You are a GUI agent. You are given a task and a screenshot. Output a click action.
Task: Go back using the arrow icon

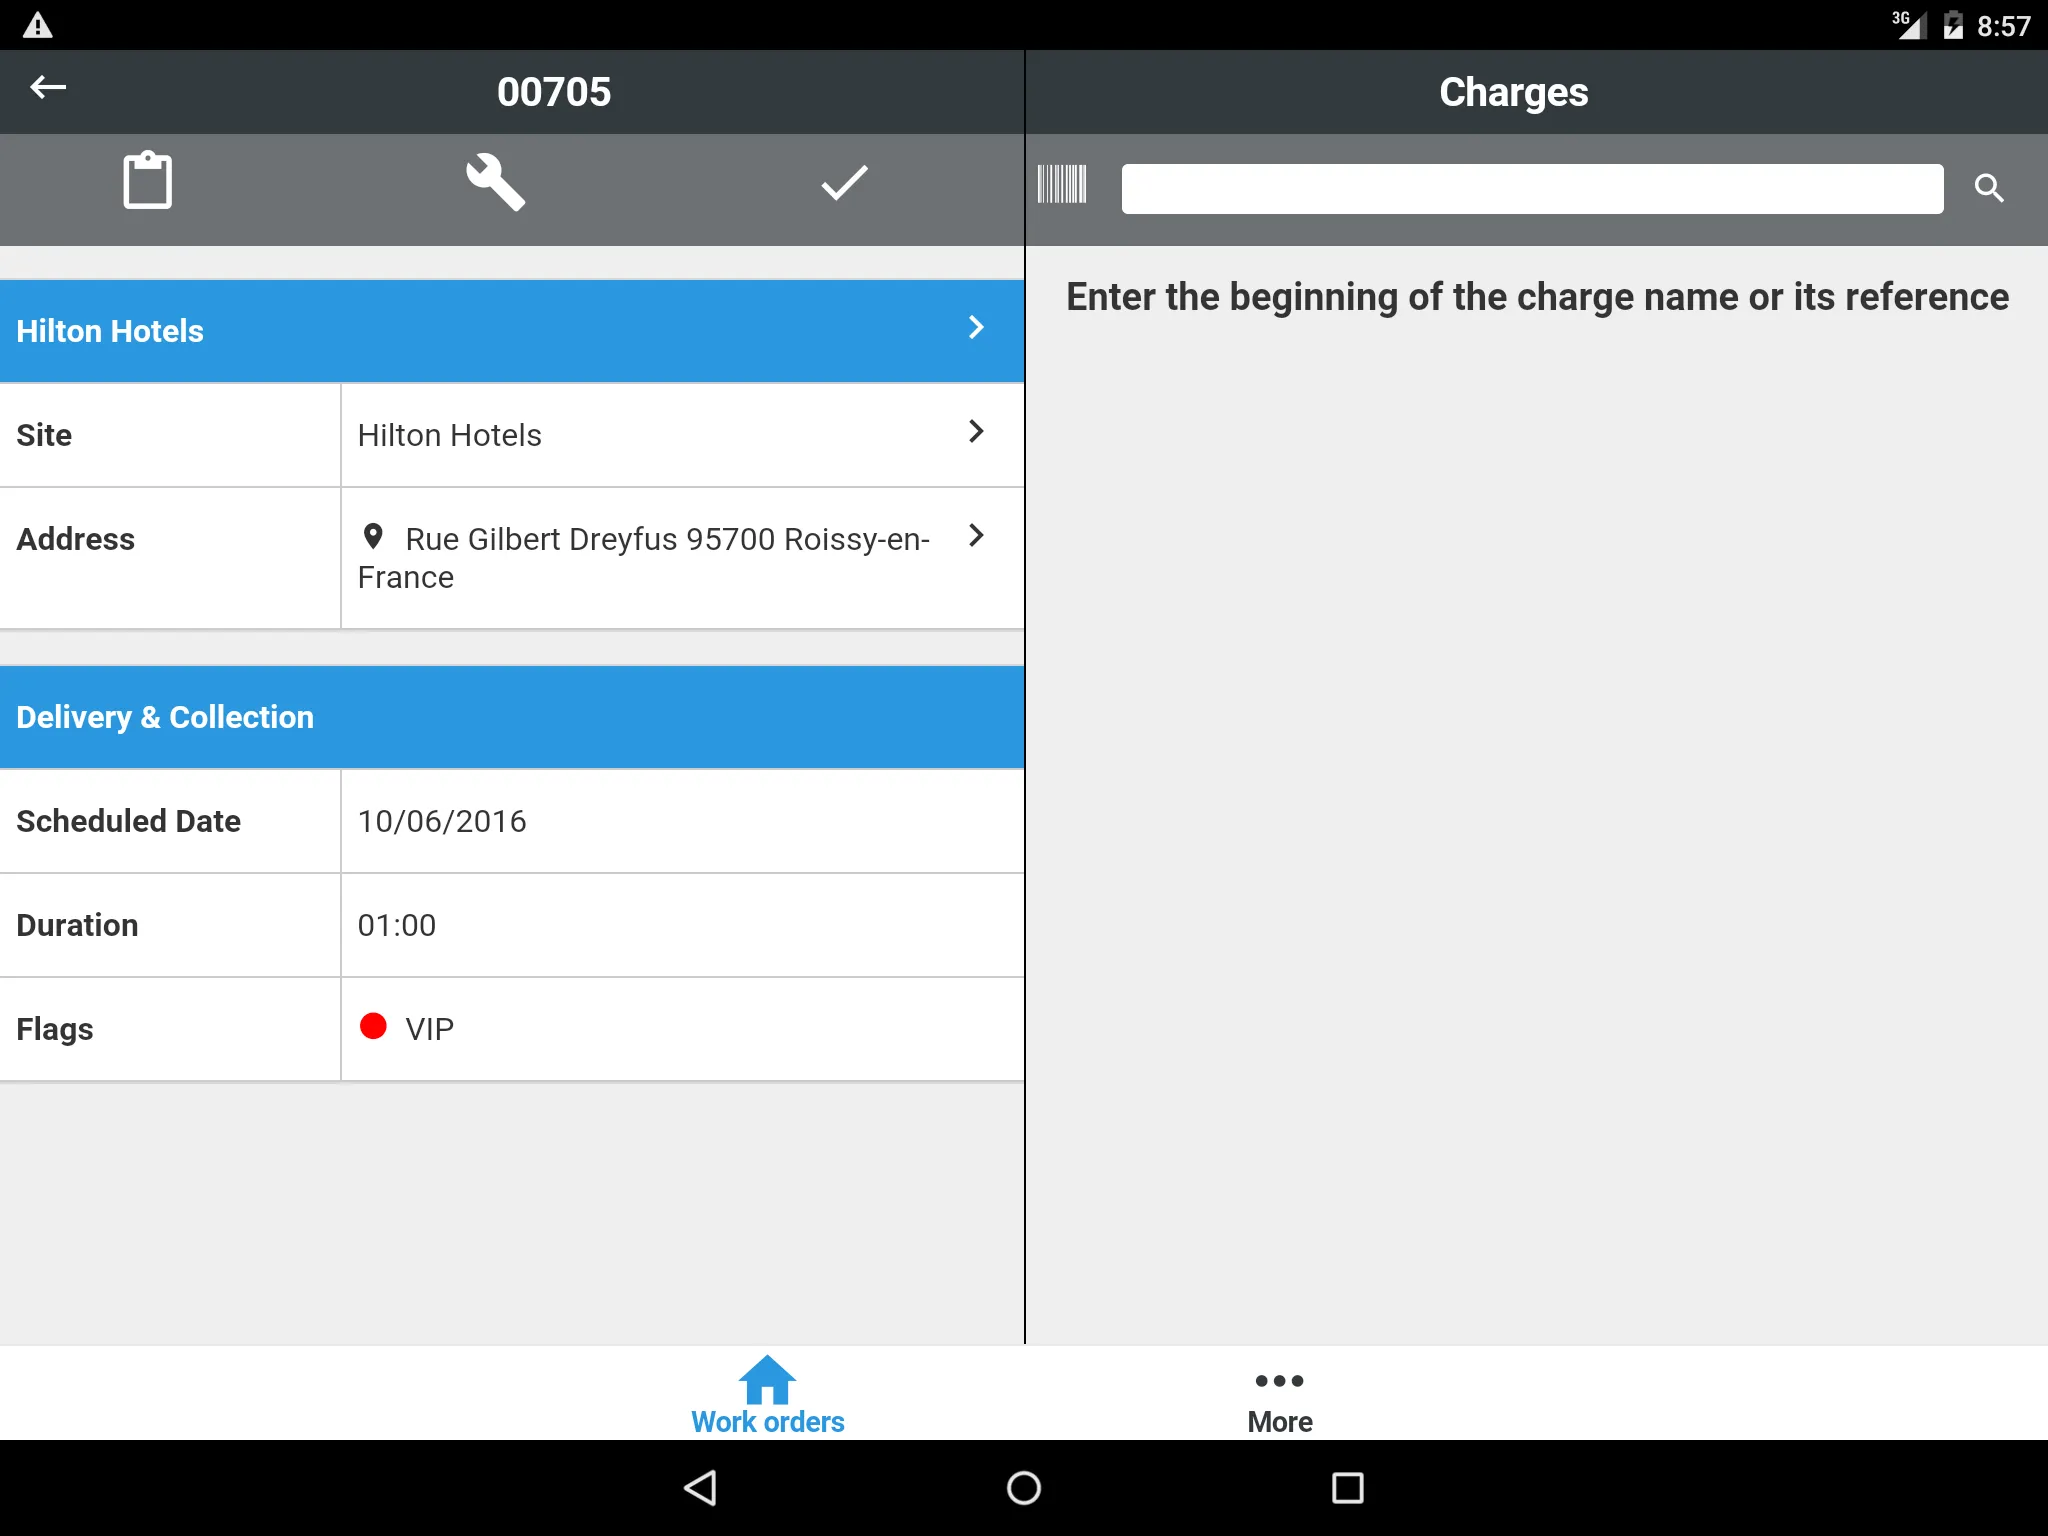click(x=48, y=88)
